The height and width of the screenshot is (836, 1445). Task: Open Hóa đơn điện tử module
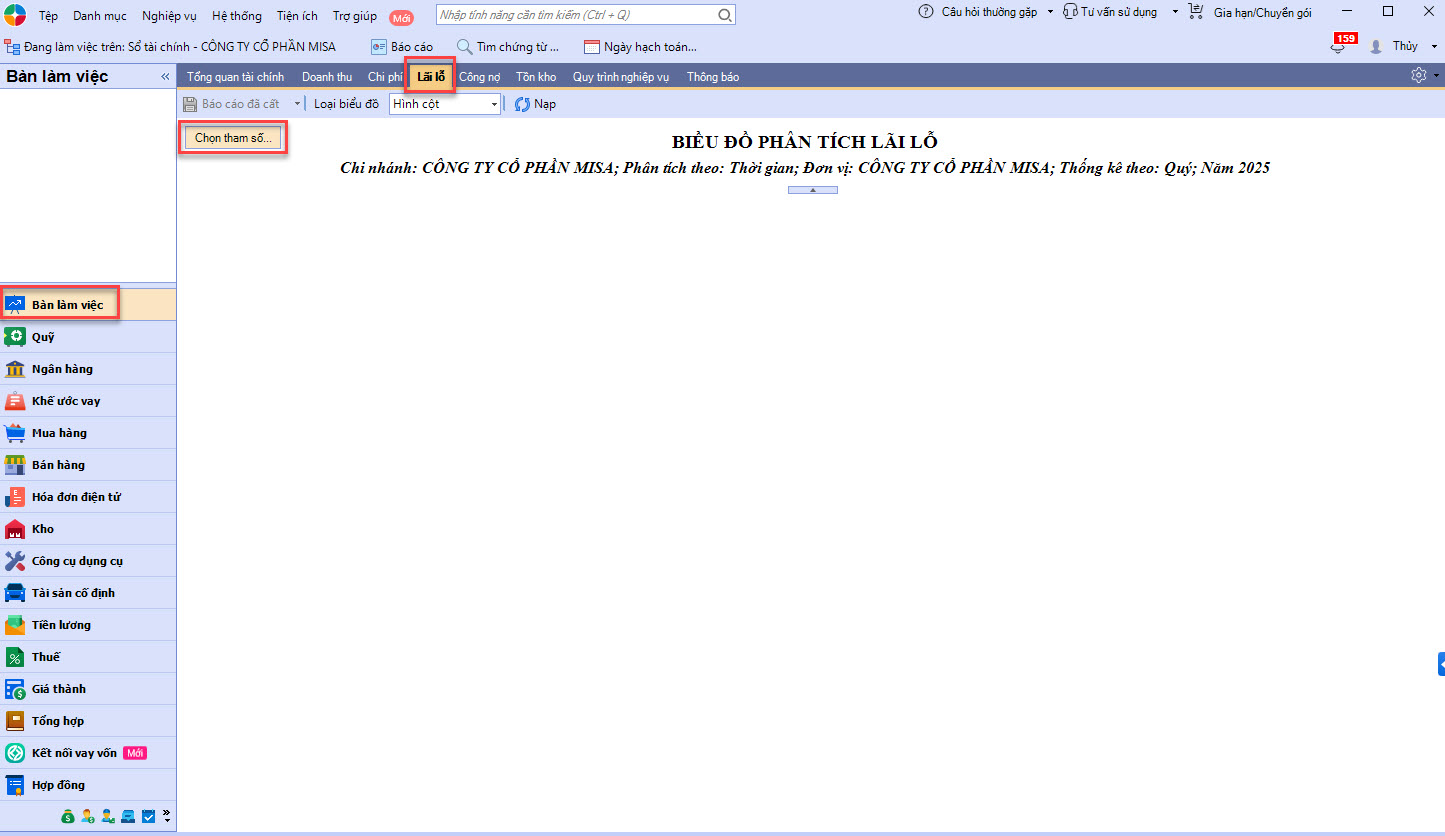point(75,497)
